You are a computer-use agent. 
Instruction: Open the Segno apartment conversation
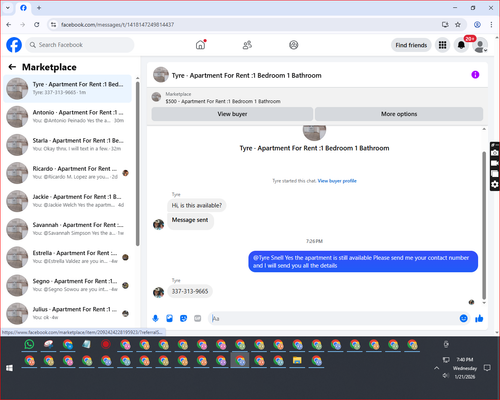[x=68, y=285]
